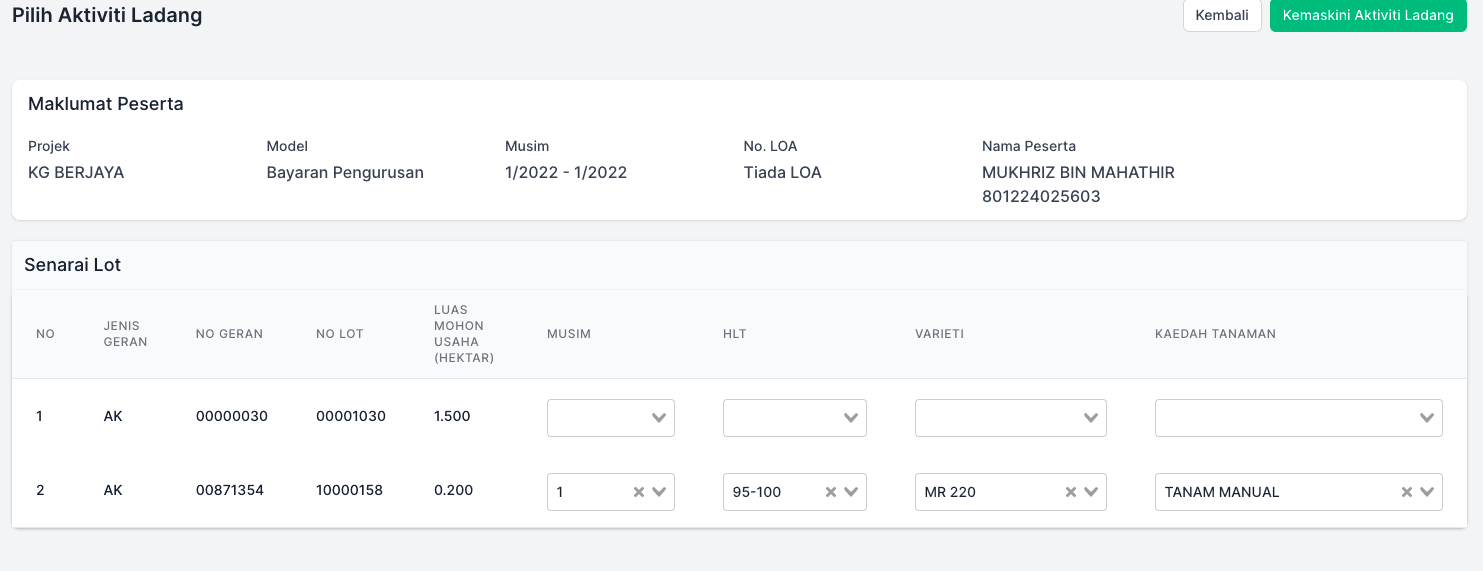Click lot number 10000158 cell
1483x571 pixels.
pyautogui.click(x=349, y=491)
